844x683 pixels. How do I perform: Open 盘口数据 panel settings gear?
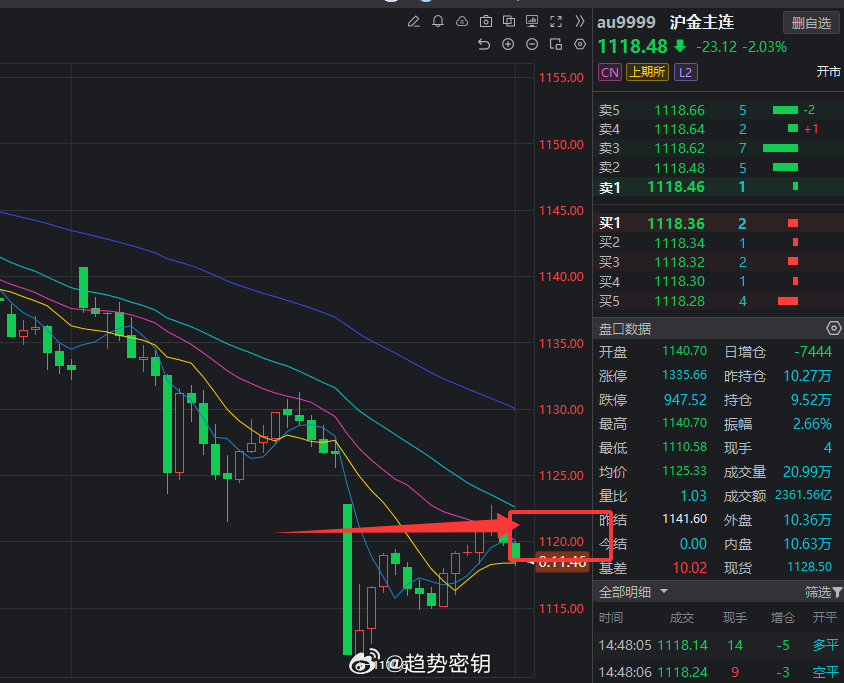click(x=833, y=328)
